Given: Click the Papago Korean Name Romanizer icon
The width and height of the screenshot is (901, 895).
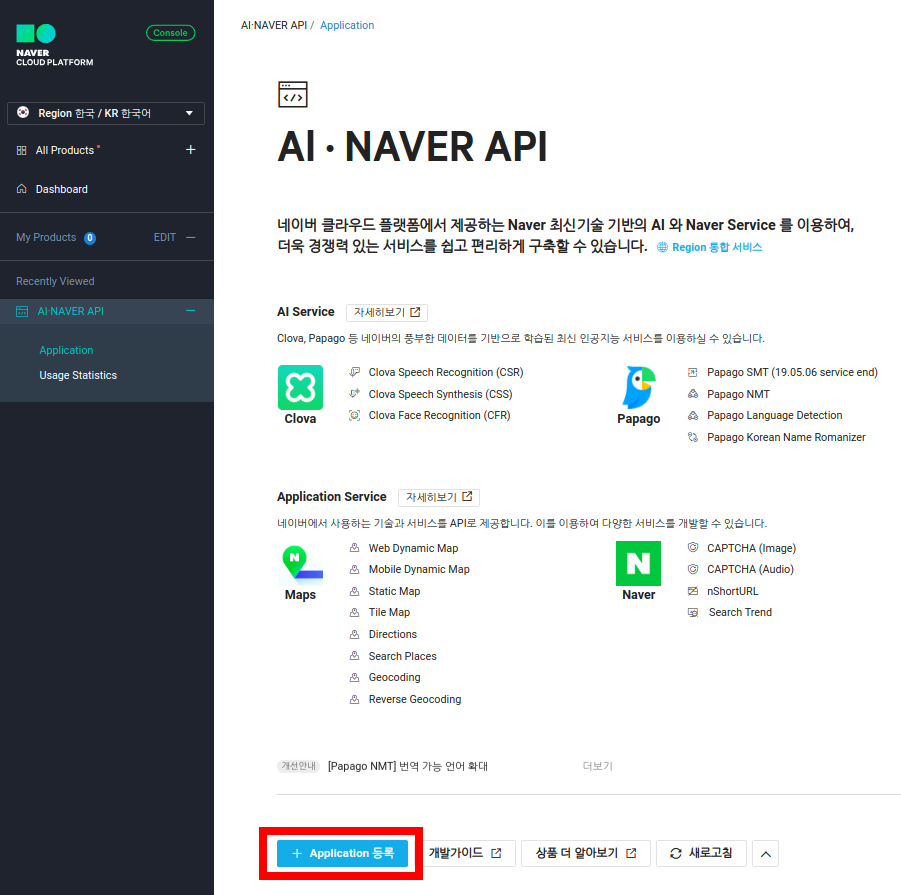Looking at the screenshot, I should click(693, 437).
